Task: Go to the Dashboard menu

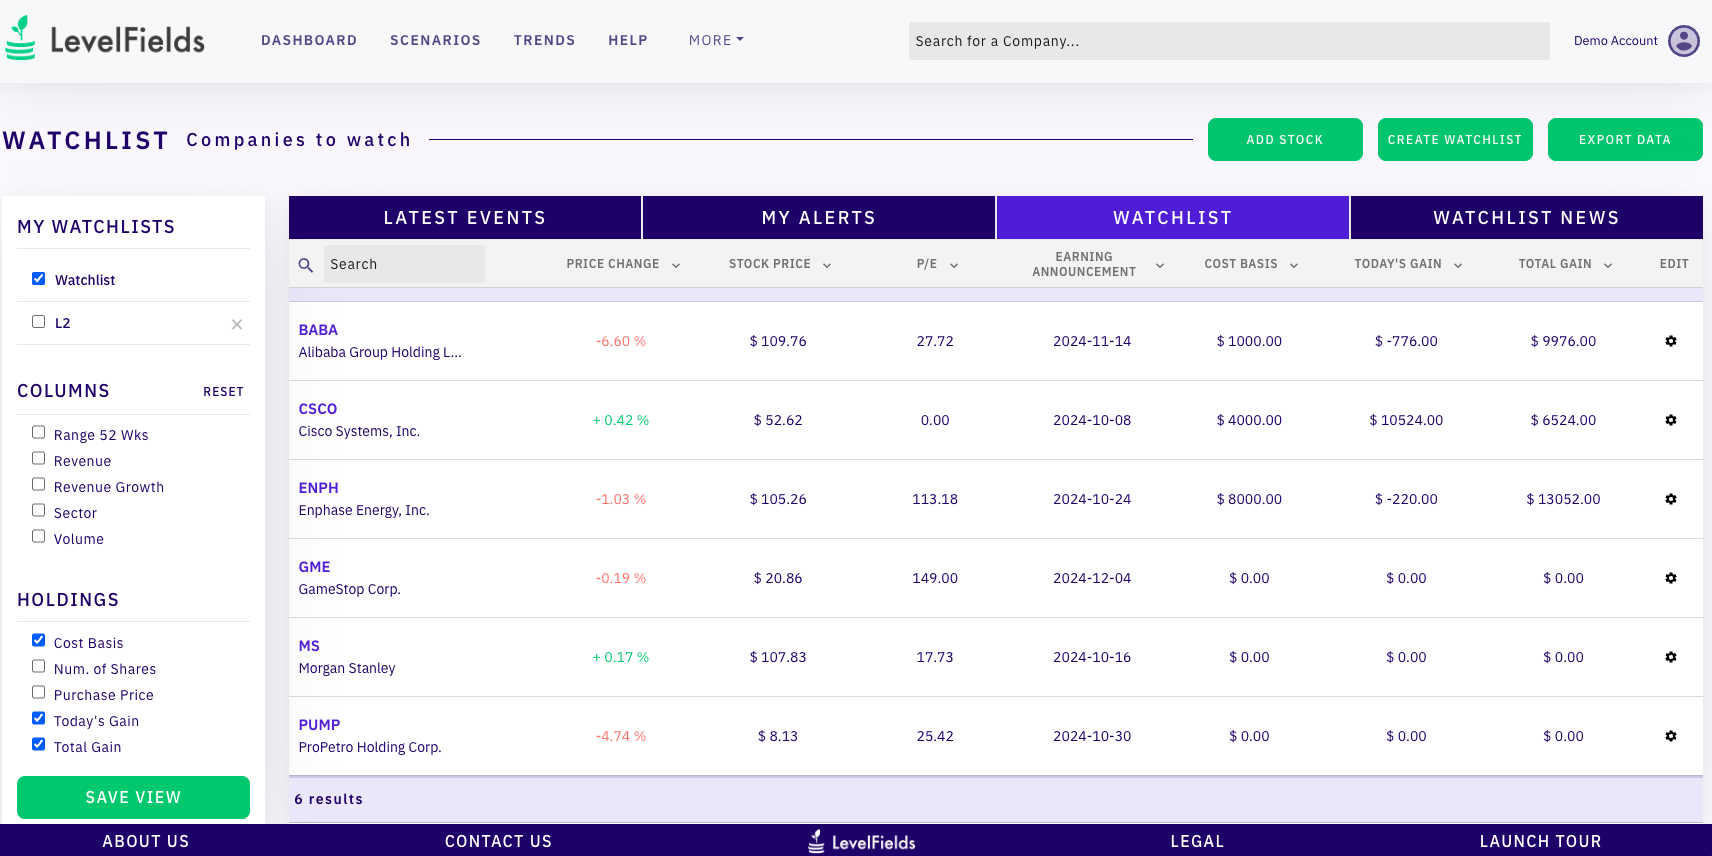Action: 309,40
